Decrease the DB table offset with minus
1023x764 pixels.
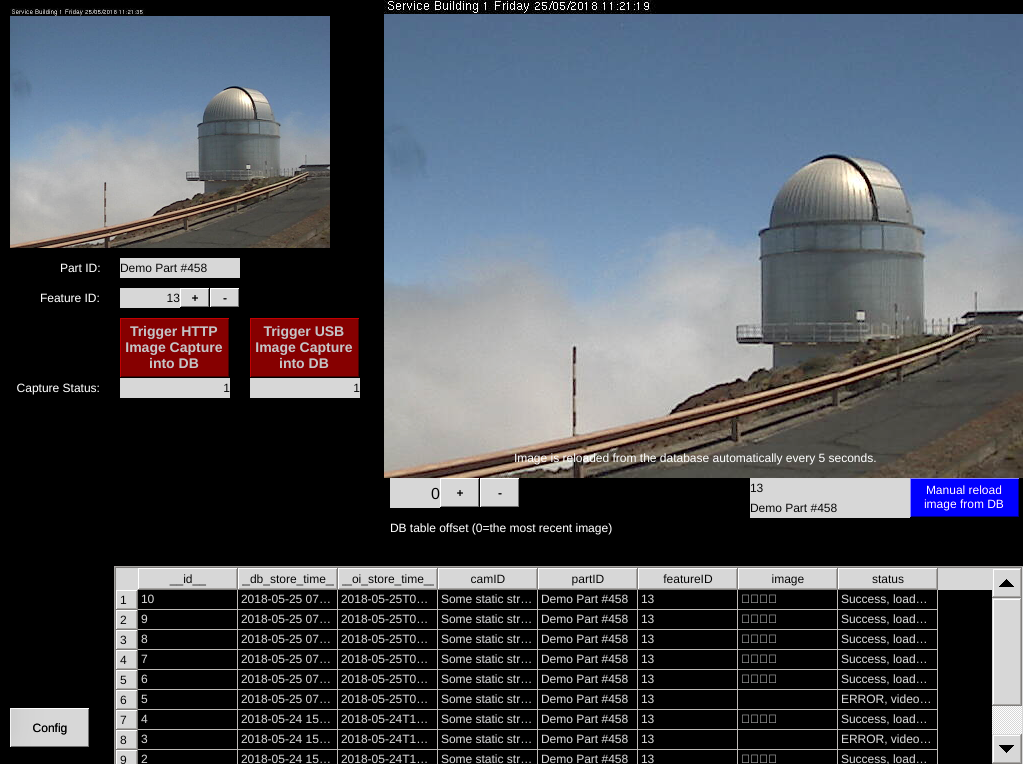click(x=499, y=493)
